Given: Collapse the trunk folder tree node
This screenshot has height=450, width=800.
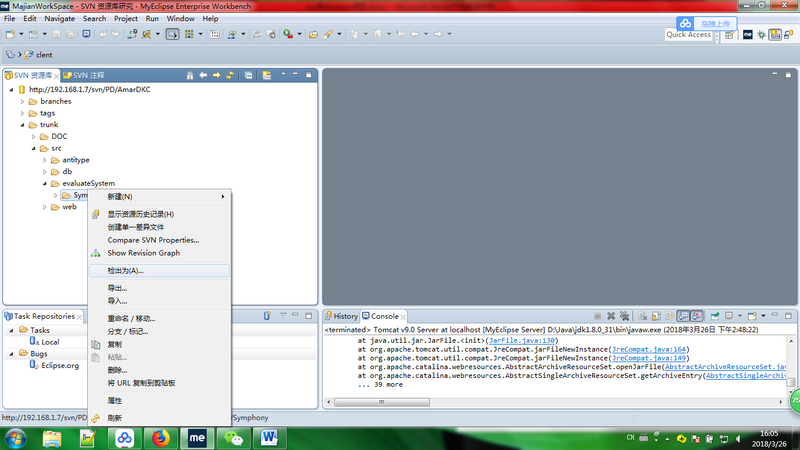Looking at the screenshot, I should (22, 125).
